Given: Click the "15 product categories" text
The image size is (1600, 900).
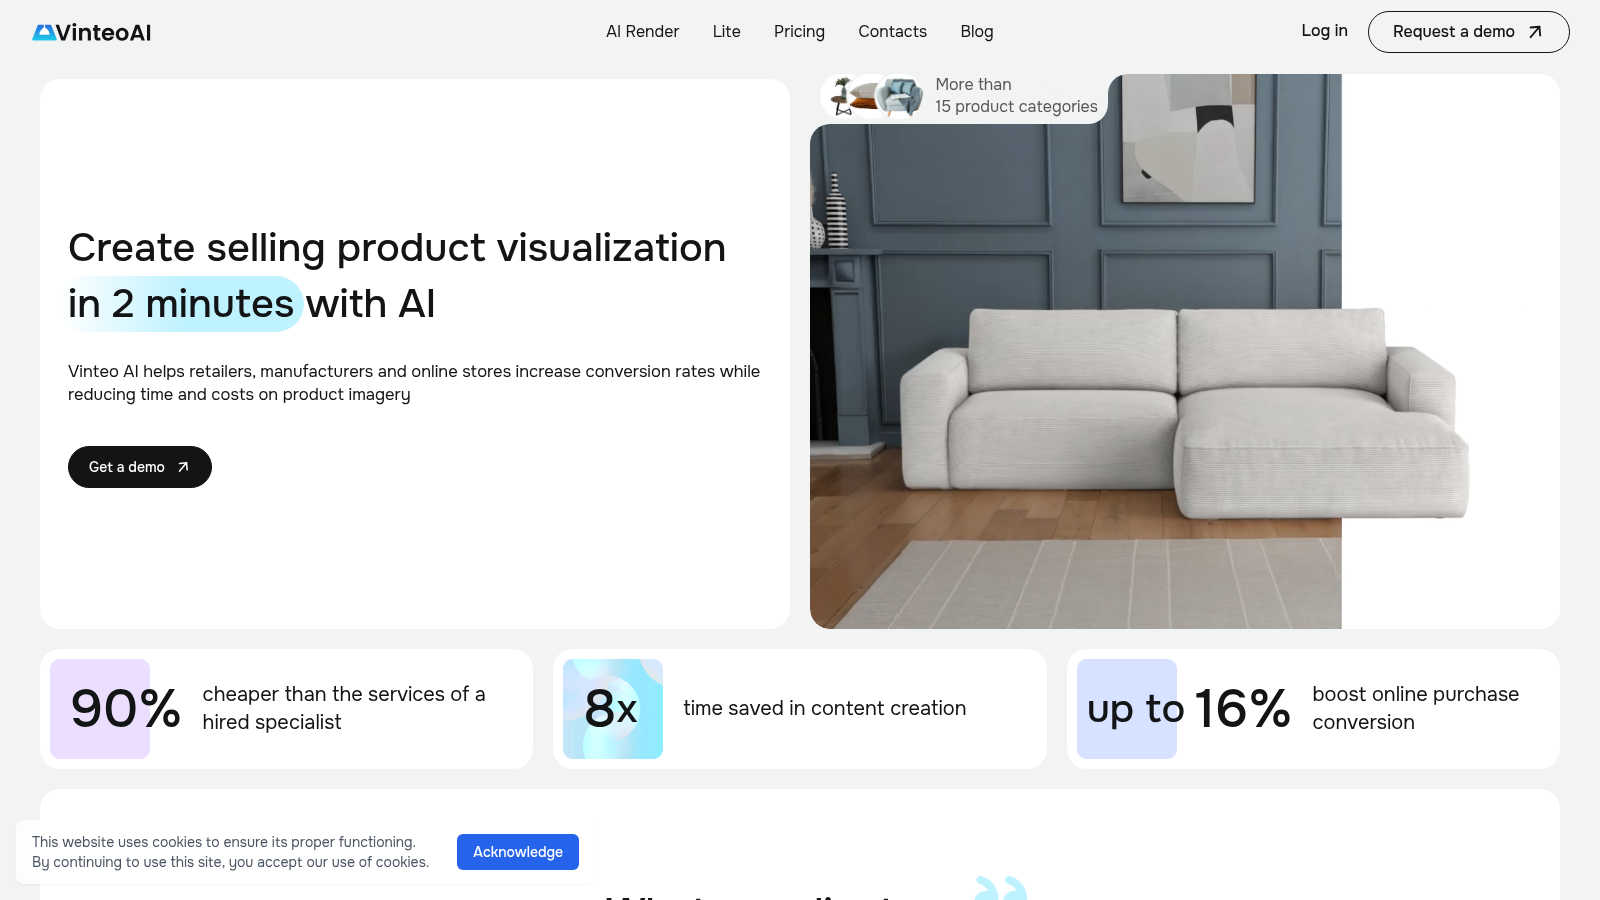Looking at the screenshot, I should point(1016,106).
